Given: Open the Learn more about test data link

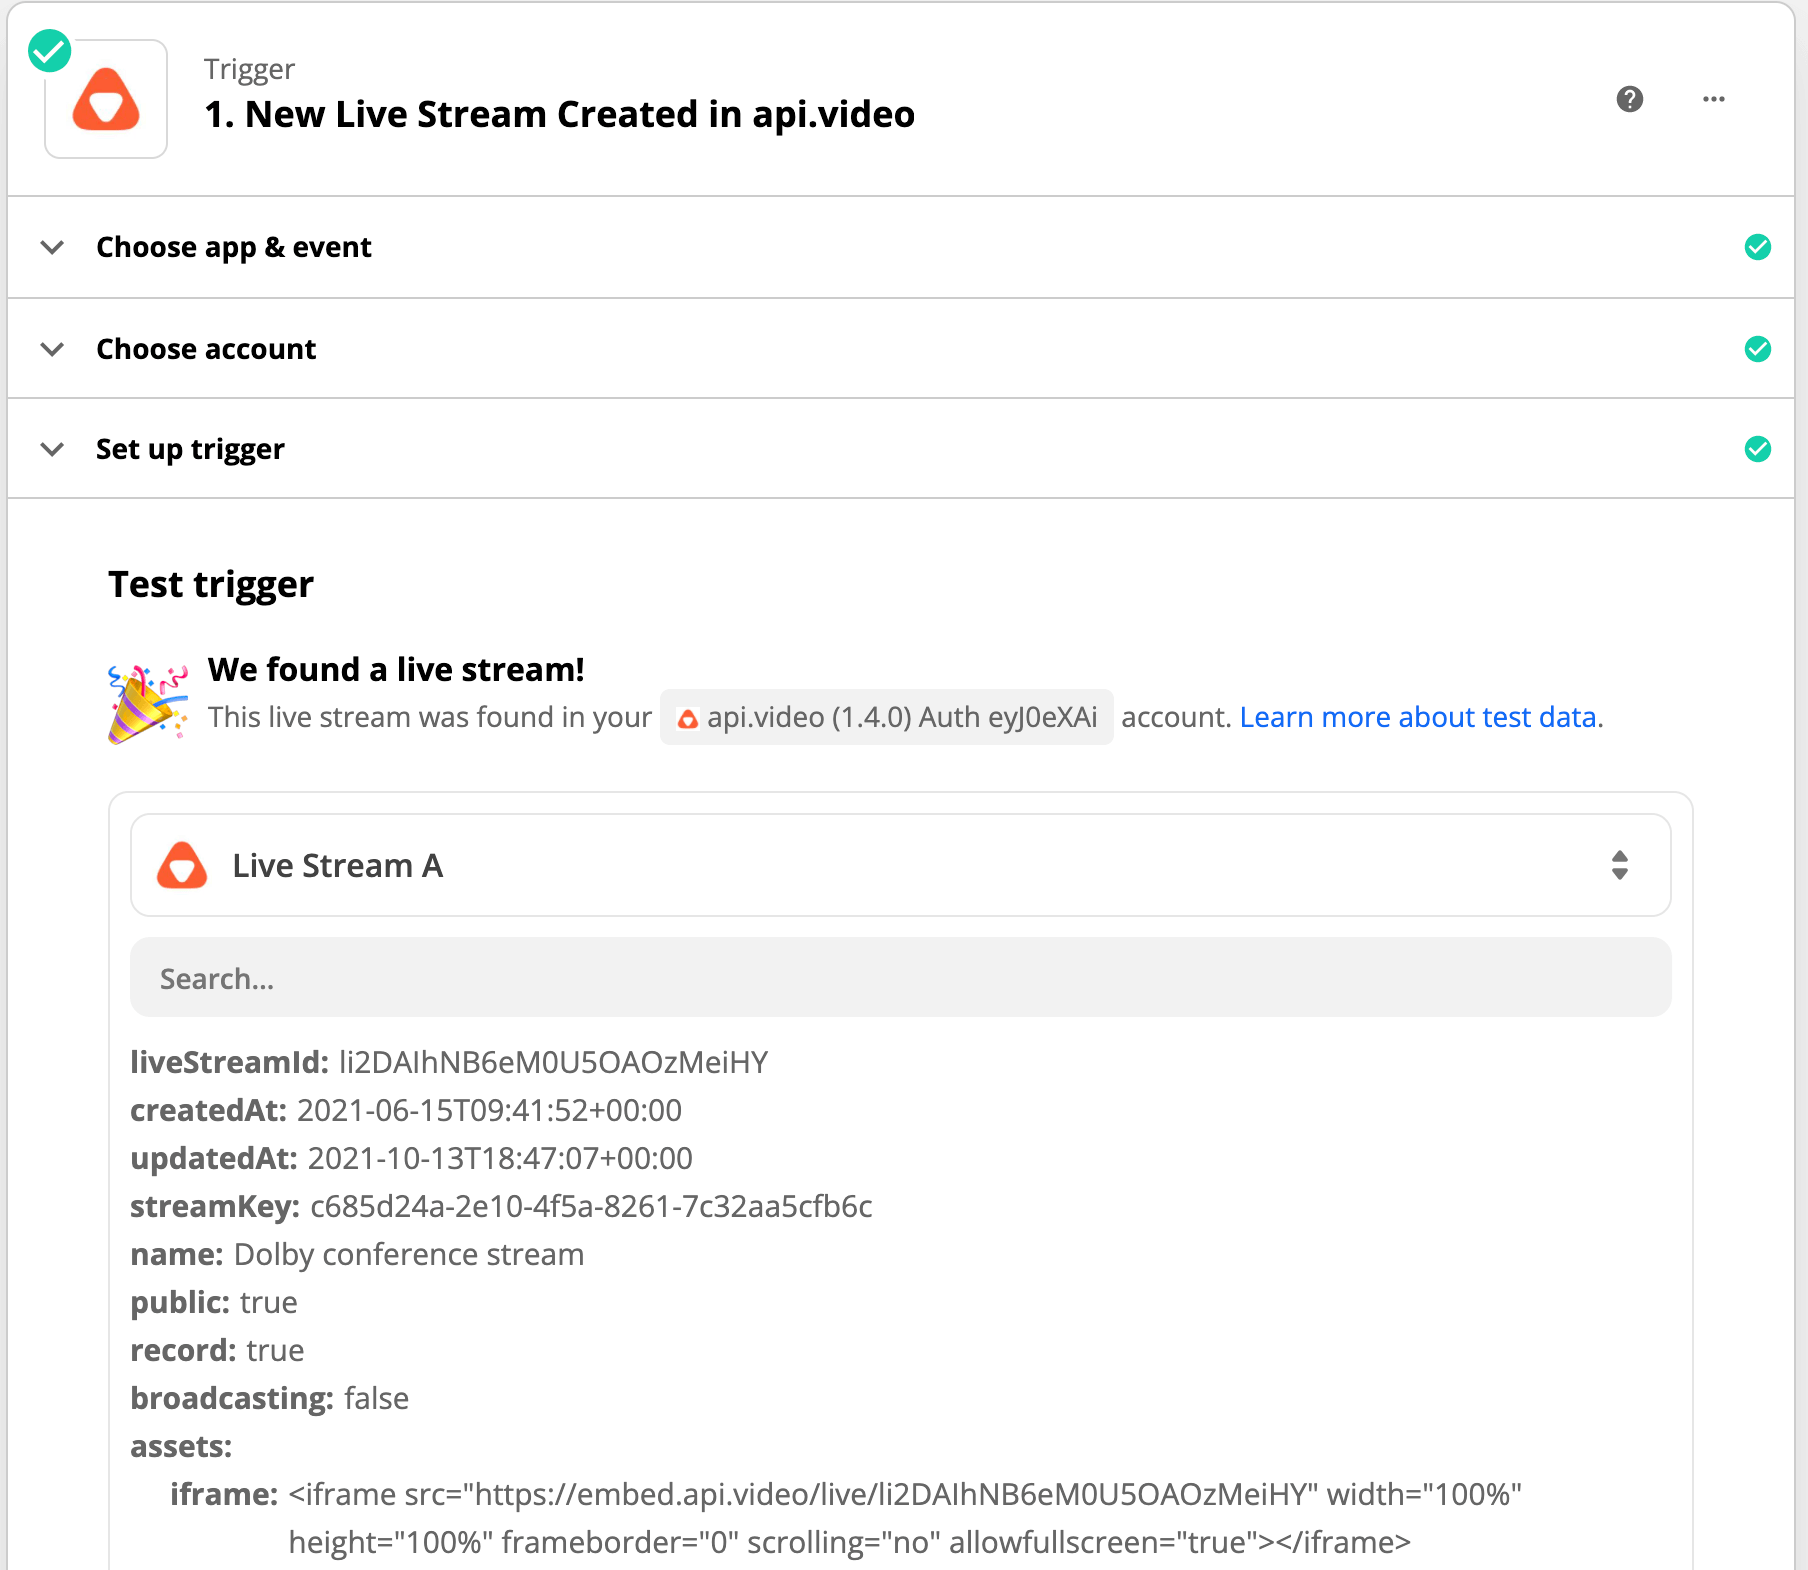Looking at the screenshot, I should [1418, 717].
